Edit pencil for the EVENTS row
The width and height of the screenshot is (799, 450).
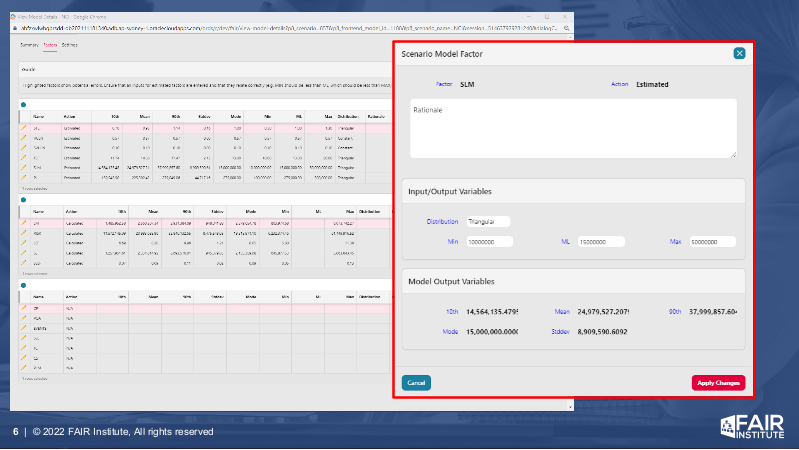[23, 328]
